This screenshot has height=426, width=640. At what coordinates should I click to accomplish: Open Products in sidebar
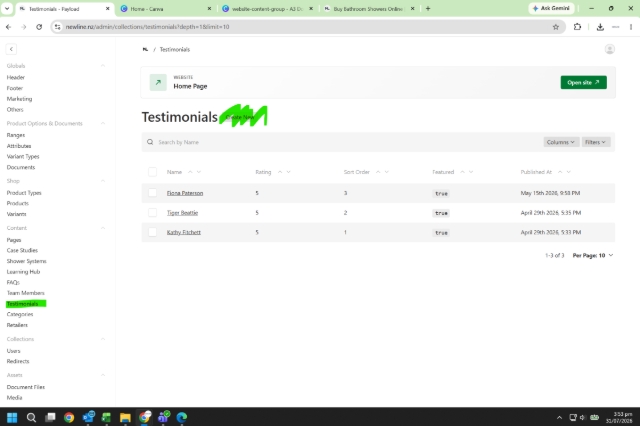point(18,203)
